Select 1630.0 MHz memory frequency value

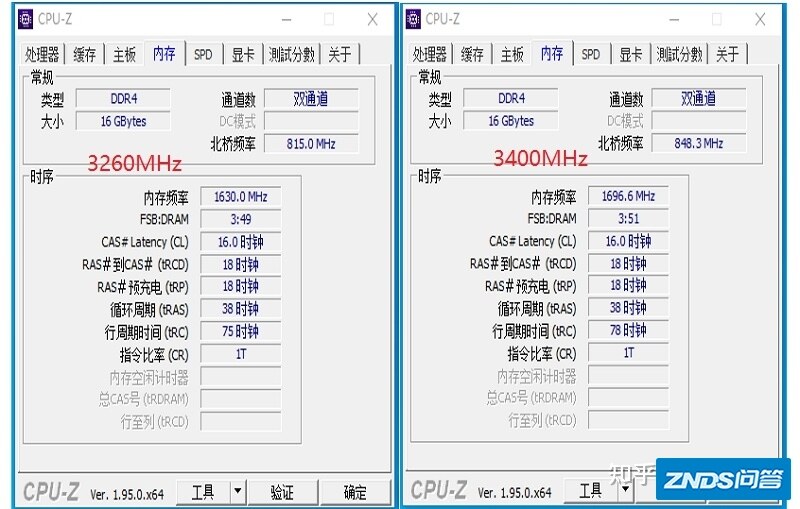tap(240, 197)
